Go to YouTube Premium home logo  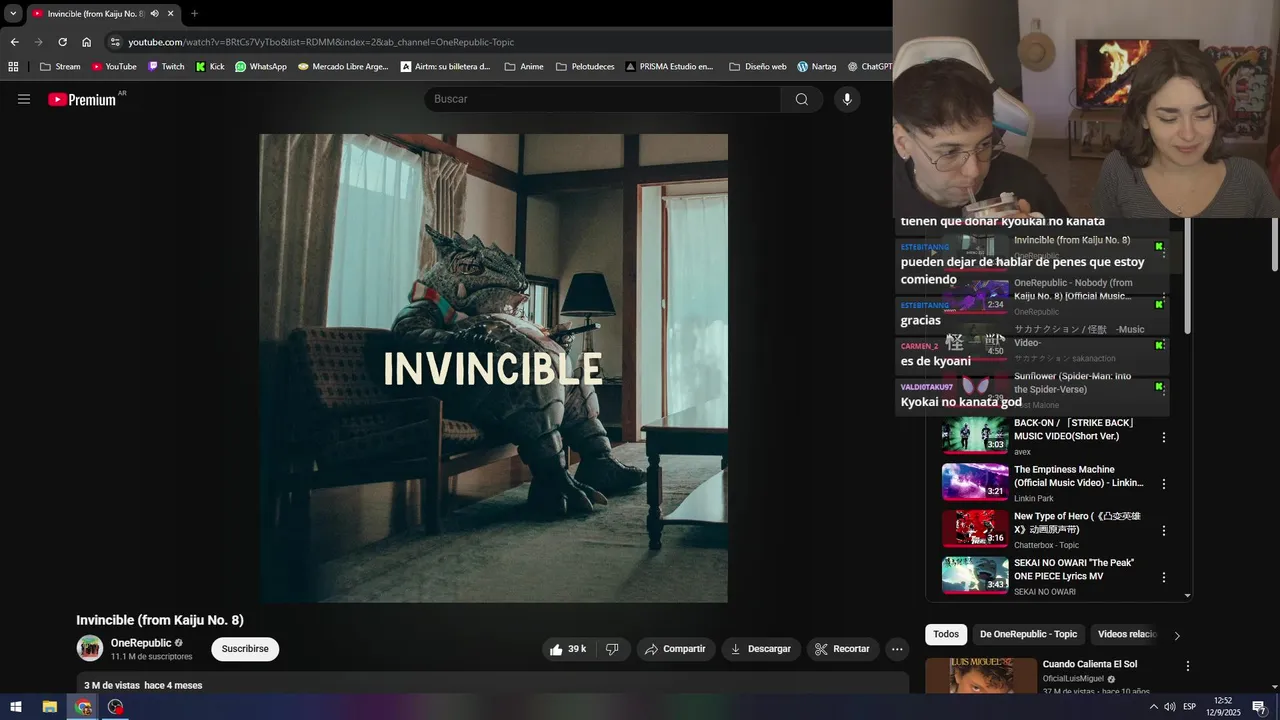click(x=82, y=99)
